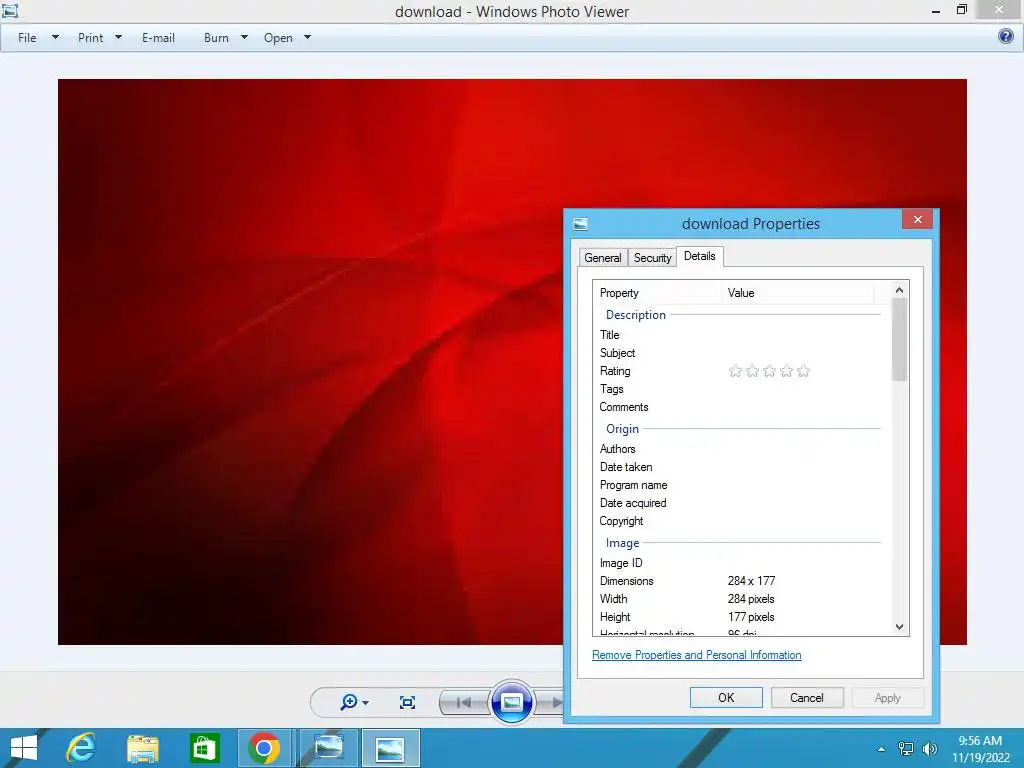The image size is (1024, 768).
Task: Switch to the Security tab
Action: click(x=652, y=257)
